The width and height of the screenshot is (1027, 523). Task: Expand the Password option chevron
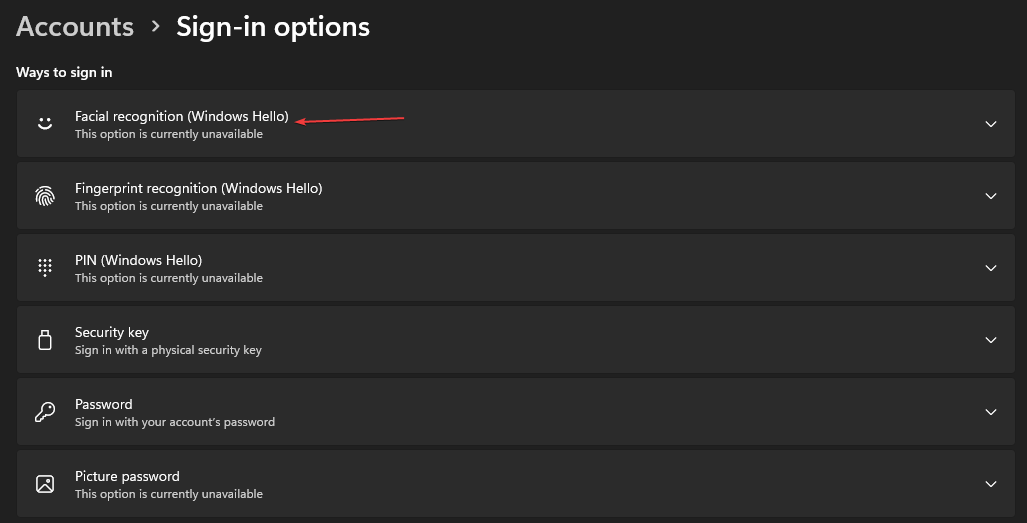[x=991, y=412]
